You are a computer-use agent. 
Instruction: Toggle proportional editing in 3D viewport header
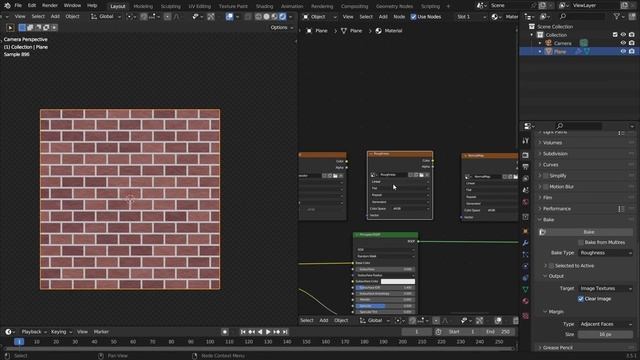click(167, 17)
